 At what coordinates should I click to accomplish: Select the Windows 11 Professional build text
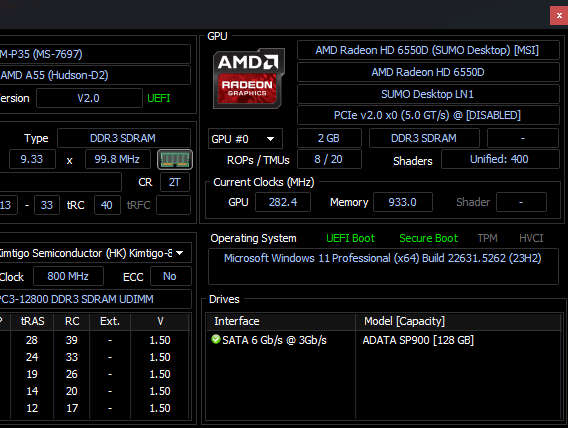[x=383, y=258]
